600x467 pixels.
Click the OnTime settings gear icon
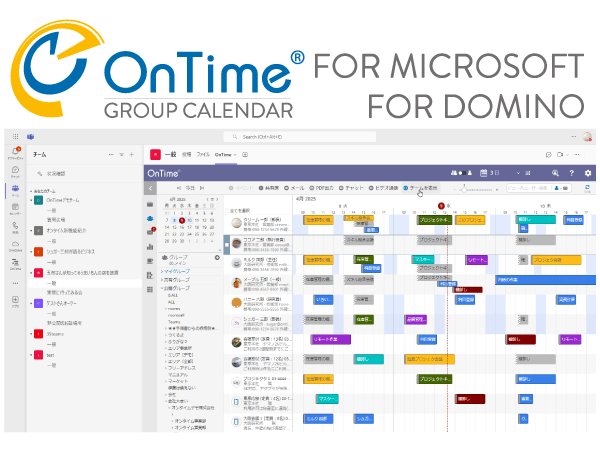588,173
